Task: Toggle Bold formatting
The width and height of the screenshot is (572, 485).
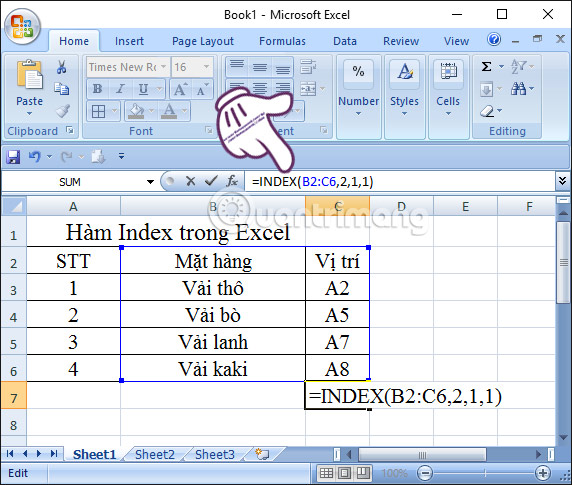Action: tap(97, 89)
